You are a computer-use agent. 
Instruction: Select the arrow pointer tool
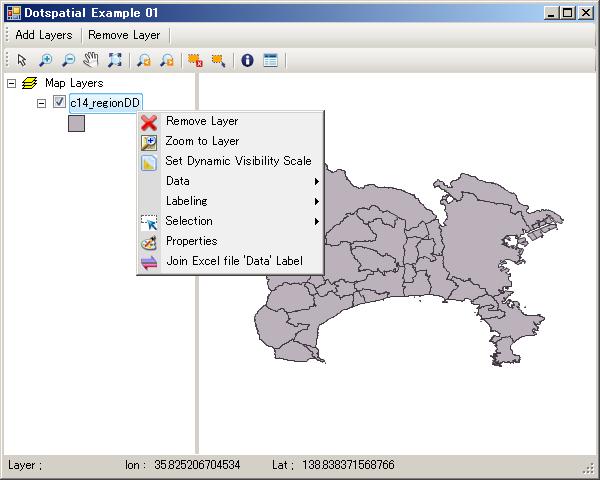(x=22, y=60)
